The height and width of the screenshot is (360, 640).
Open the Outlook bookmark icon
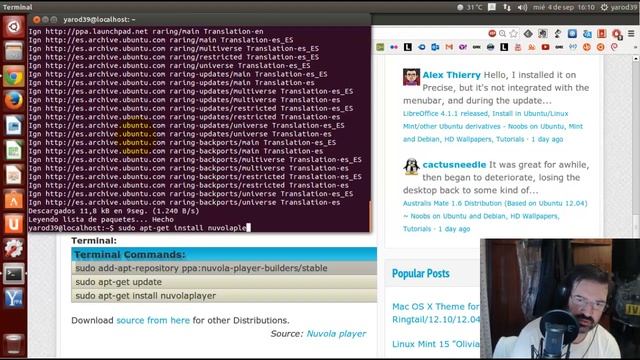tap(435, 47)
